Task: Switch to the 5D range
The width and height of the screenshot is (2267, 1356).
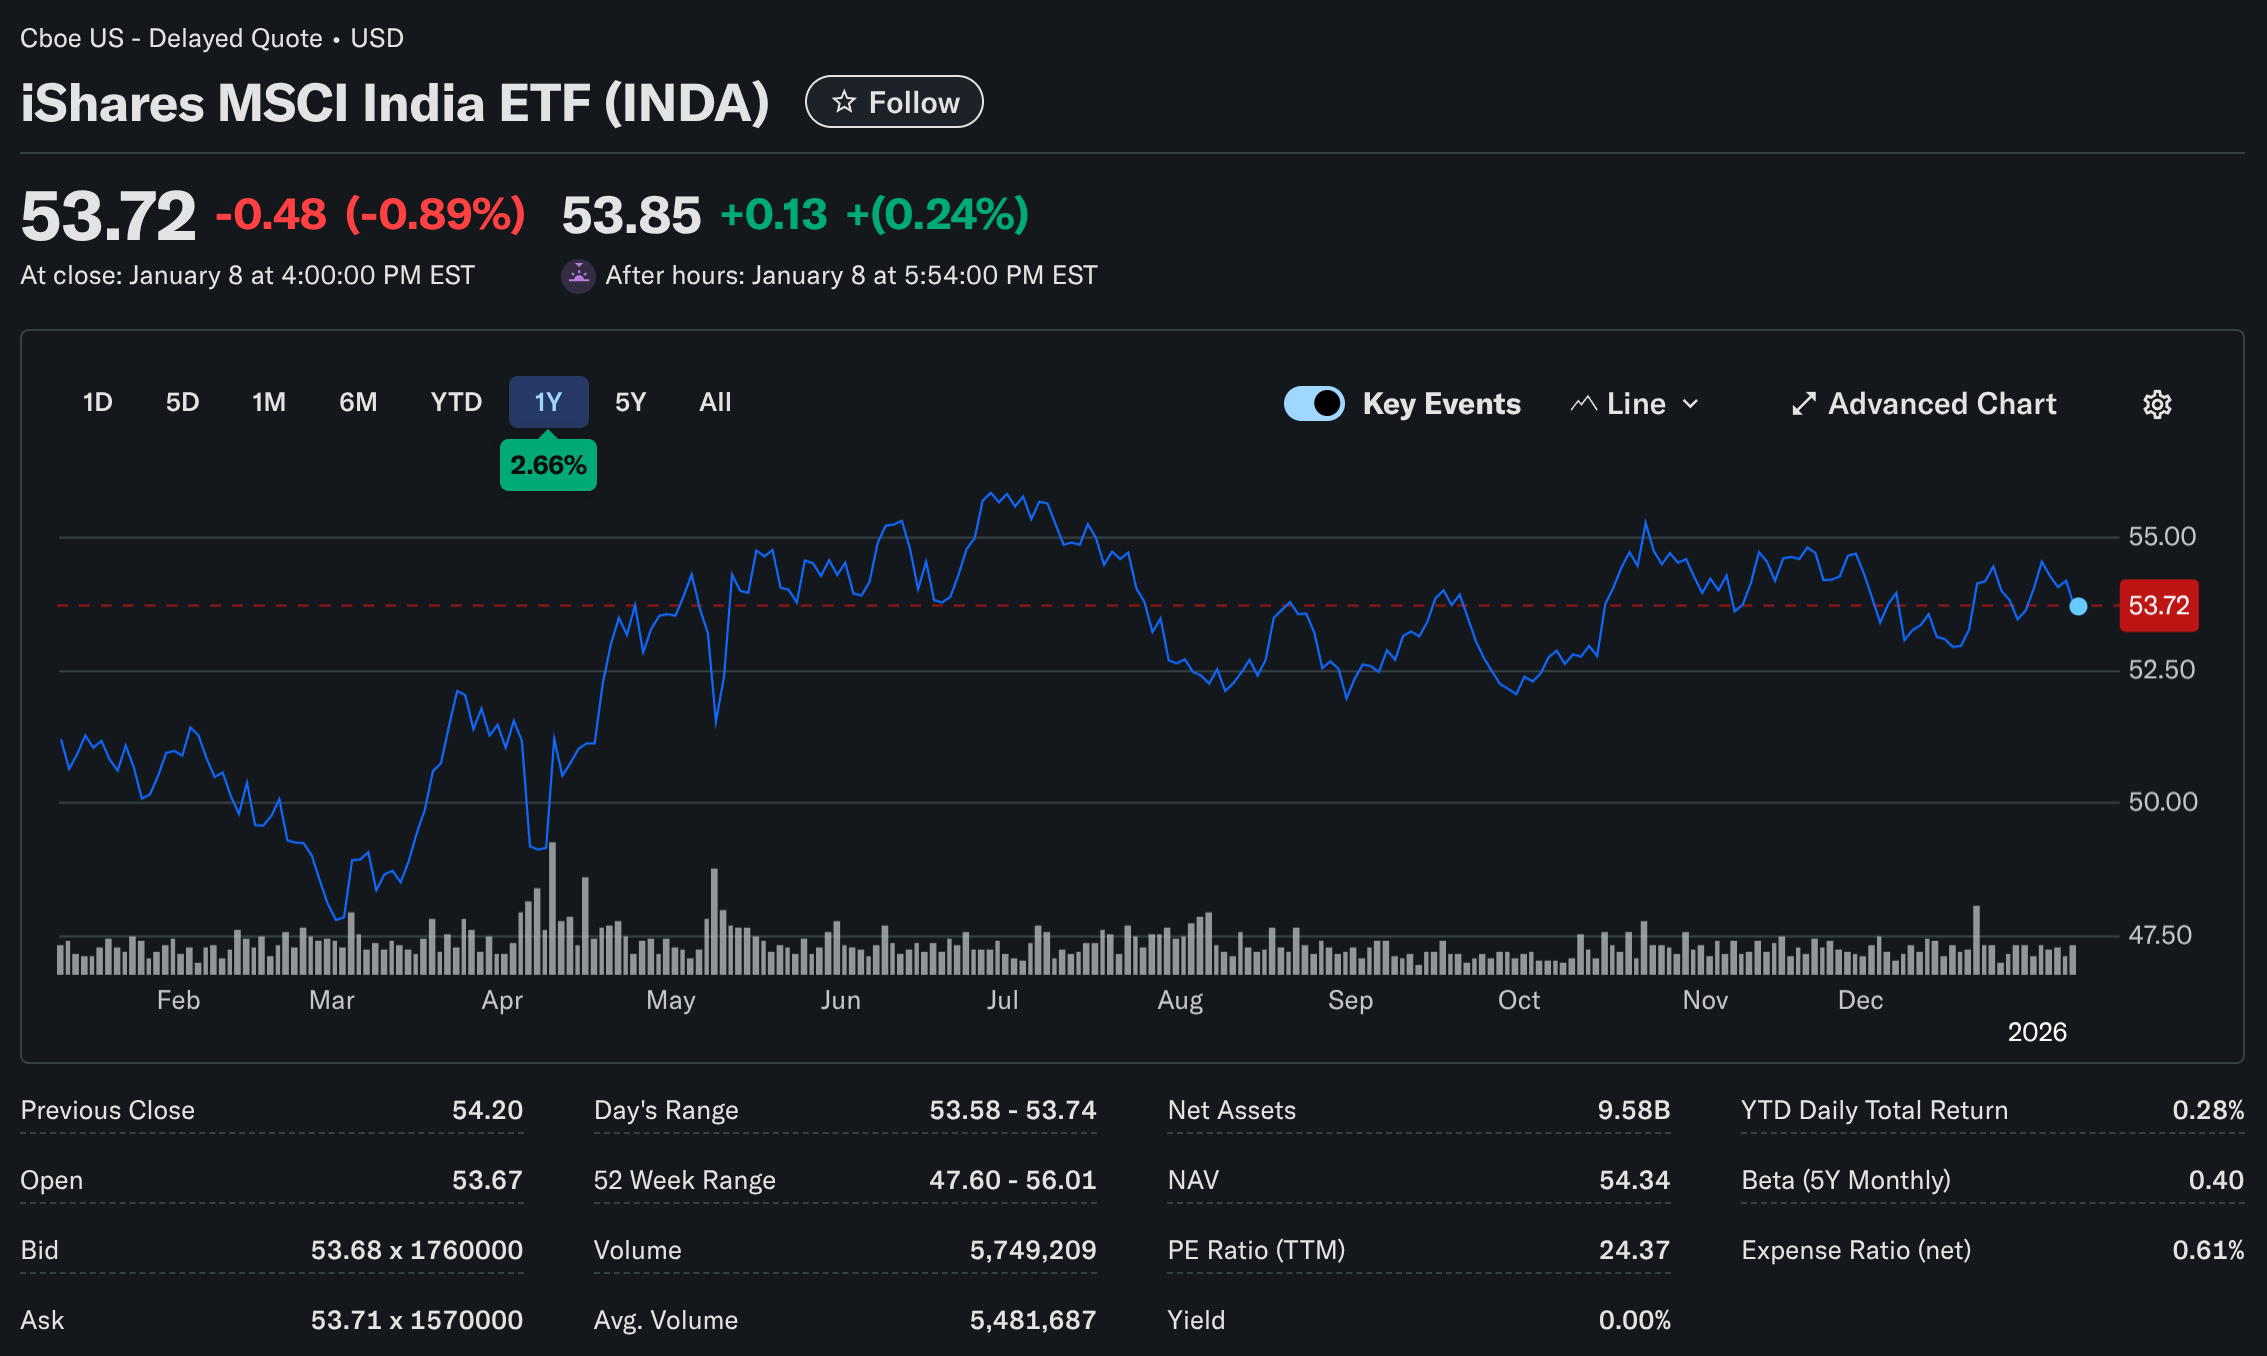Action: (182, 402)
